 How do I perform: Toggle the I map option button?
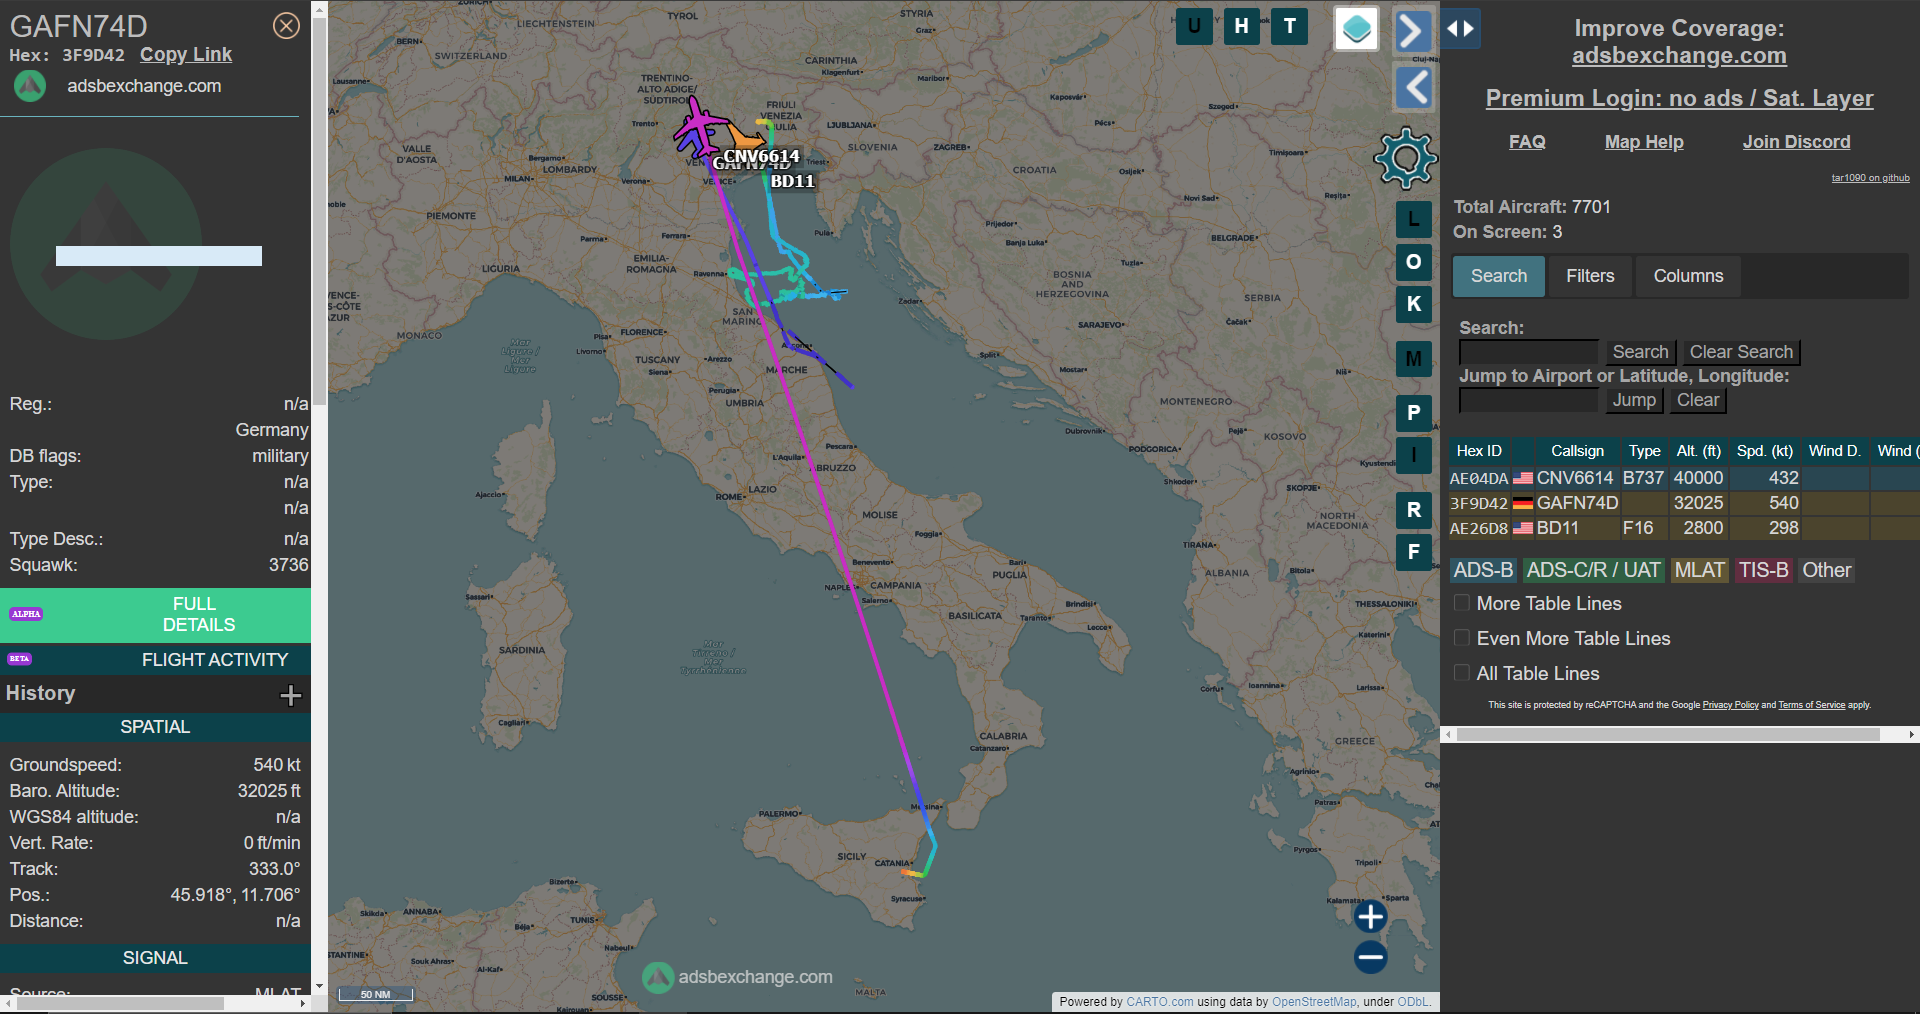tap(1413, 455)
